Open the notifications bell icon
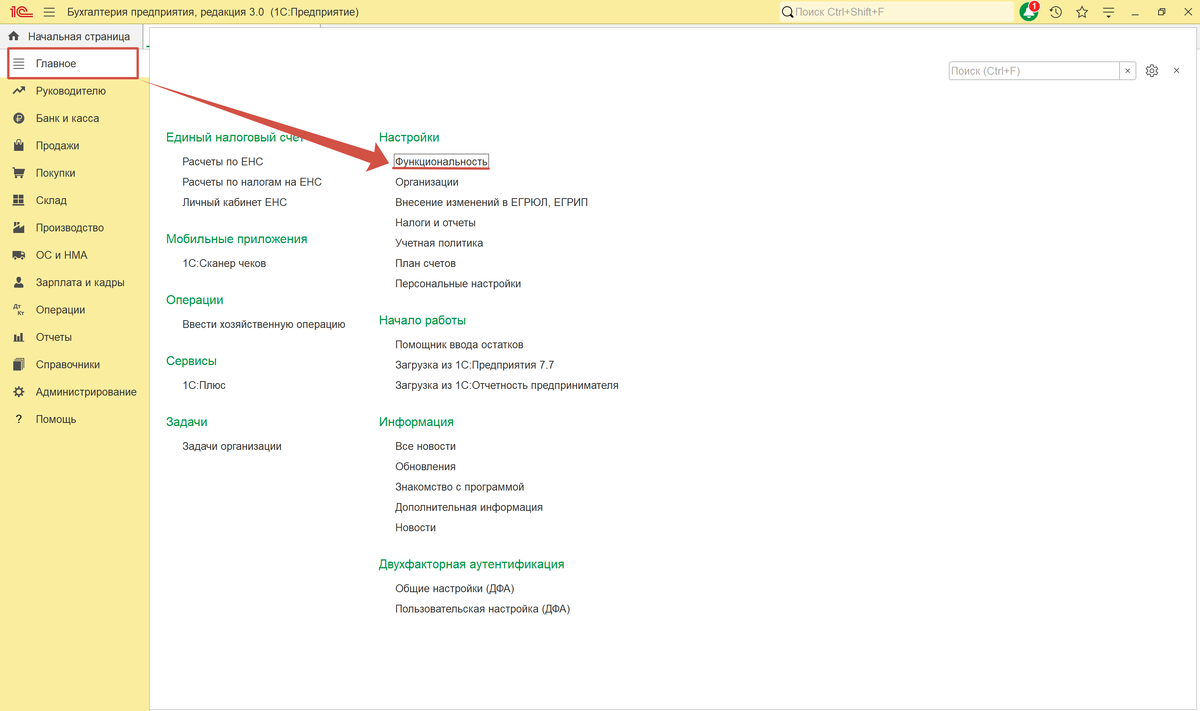This screenshot has width=1200, height=711. [x=1029, y=12]
